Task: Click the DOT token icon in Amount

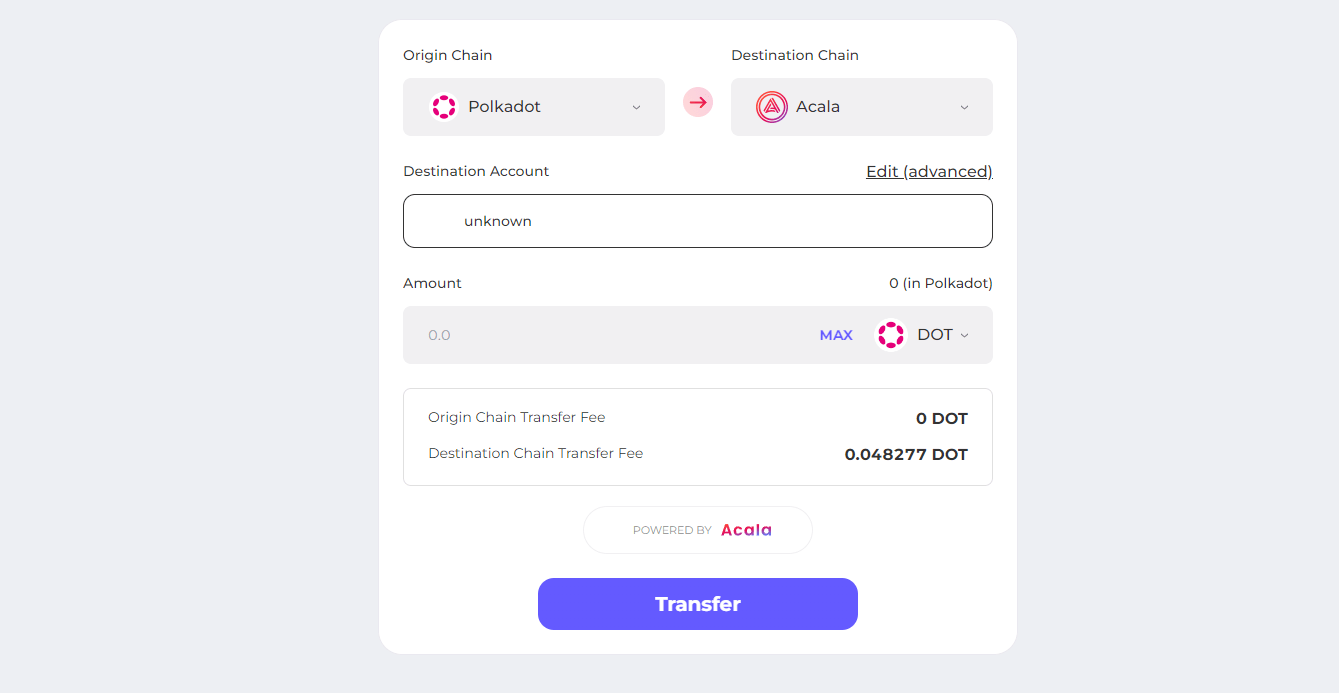Action: (x=891, y=335)
